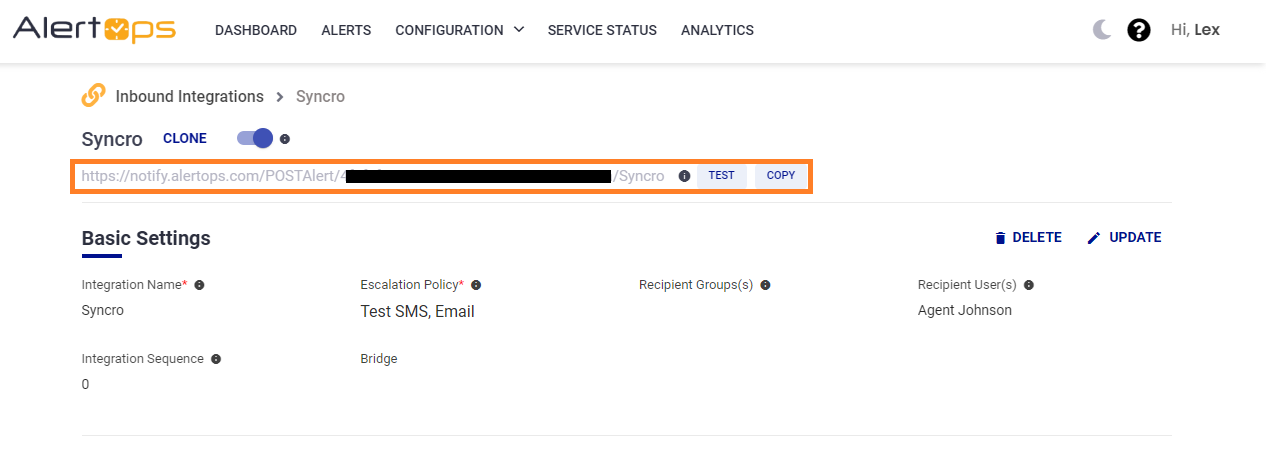Open the help question mark icon
1266x453 pixels.
[x=1138, y=30]
